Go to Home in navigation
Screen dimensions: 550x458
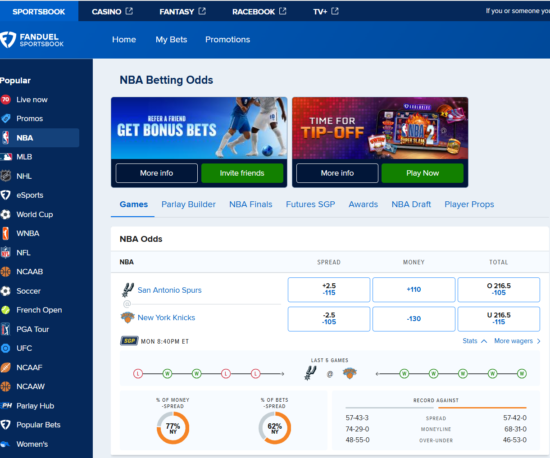[124, 40]
